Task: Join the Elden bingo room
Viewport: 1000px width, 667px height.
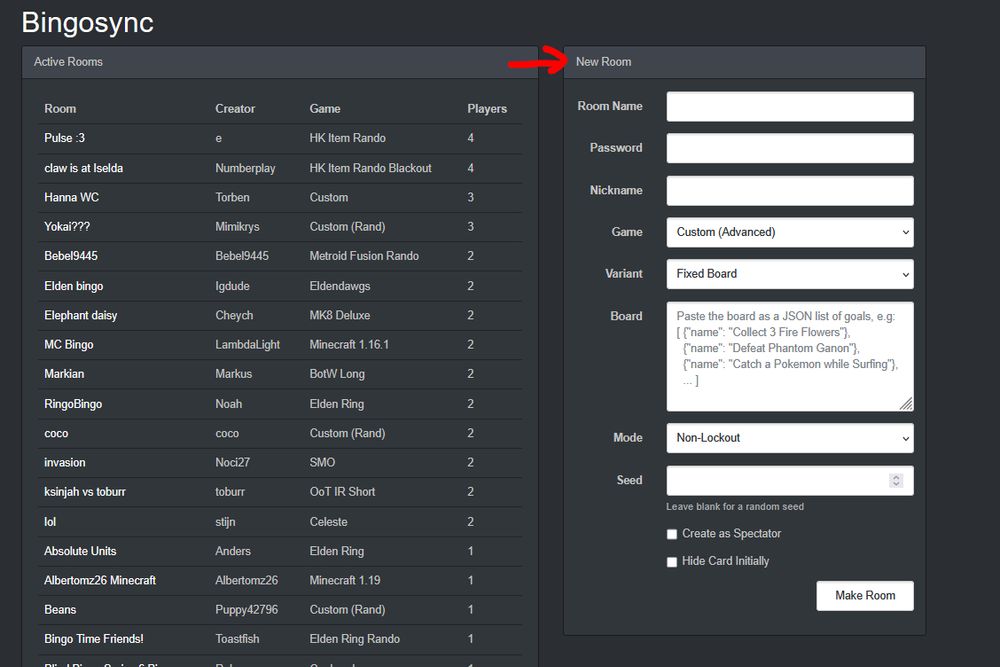Action: pos(72,286)
